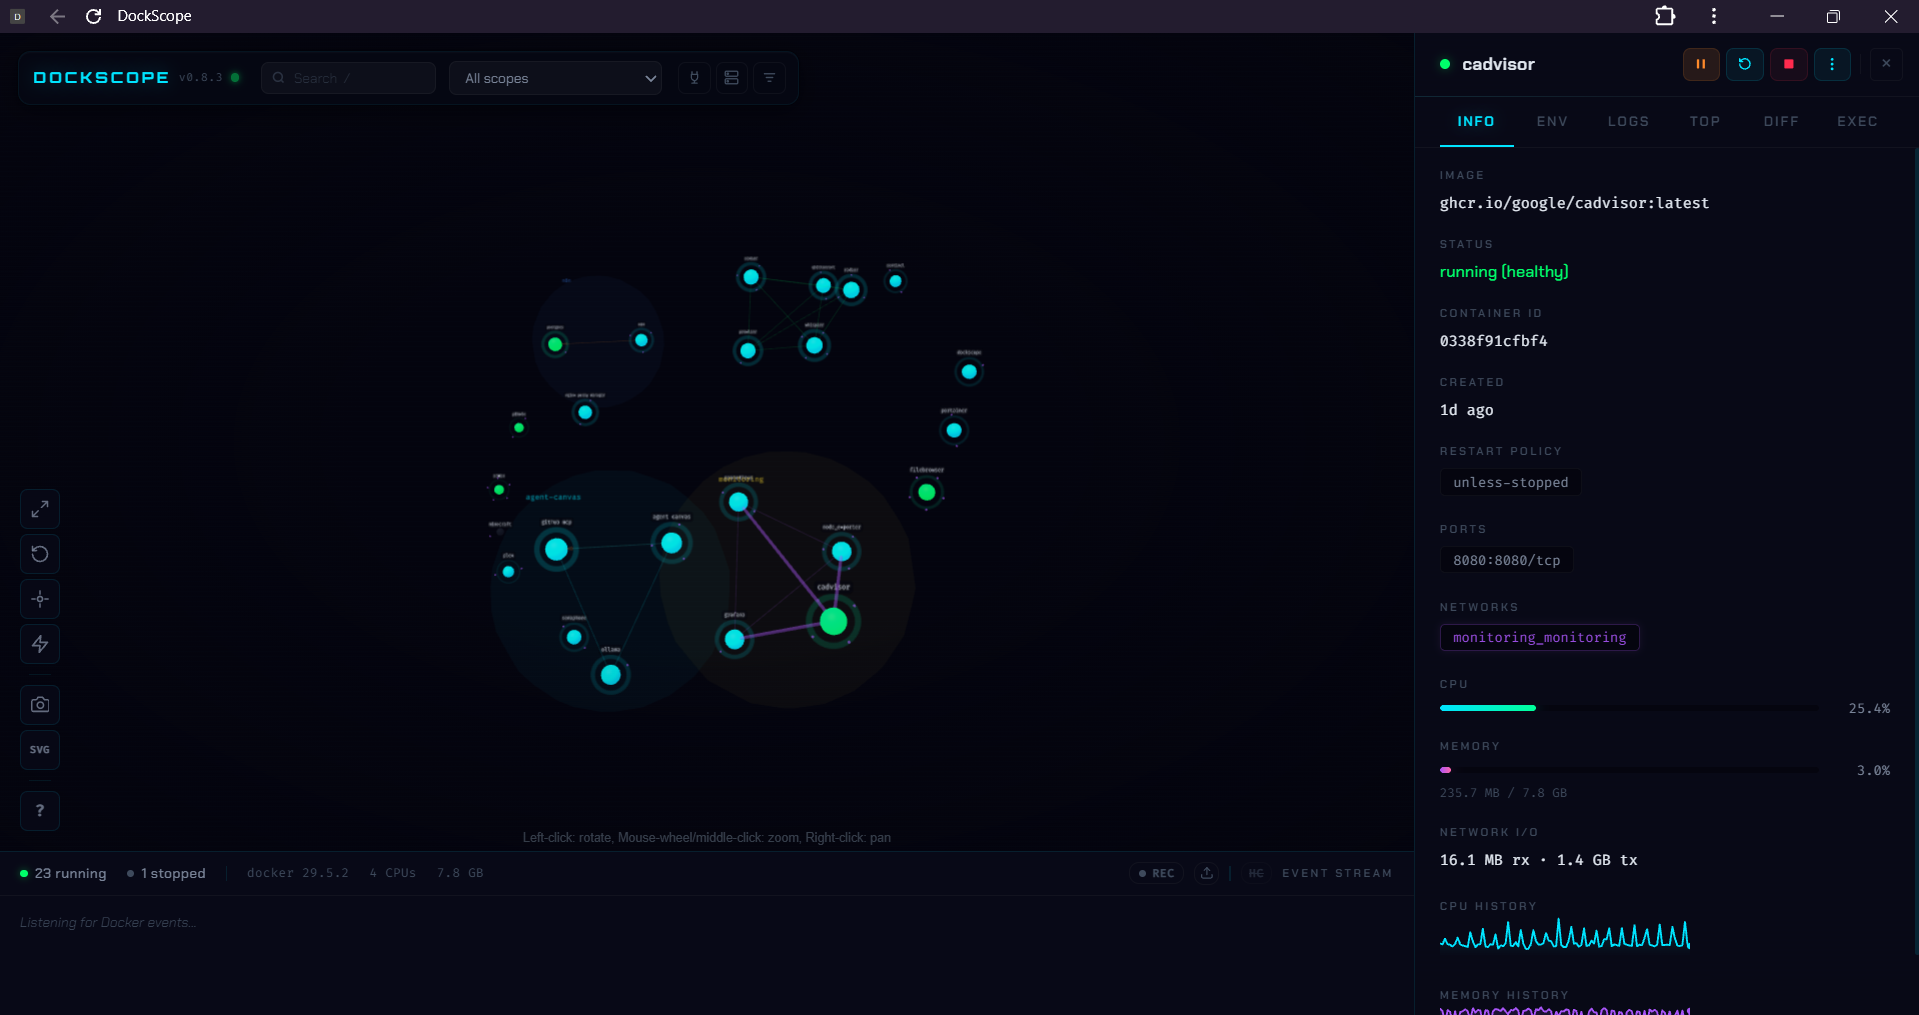The width and height of the screenshot is (1919, 1015).
Task: Toggle the REC recording button
Action: pyautogui.click(x=1157, y=873)
